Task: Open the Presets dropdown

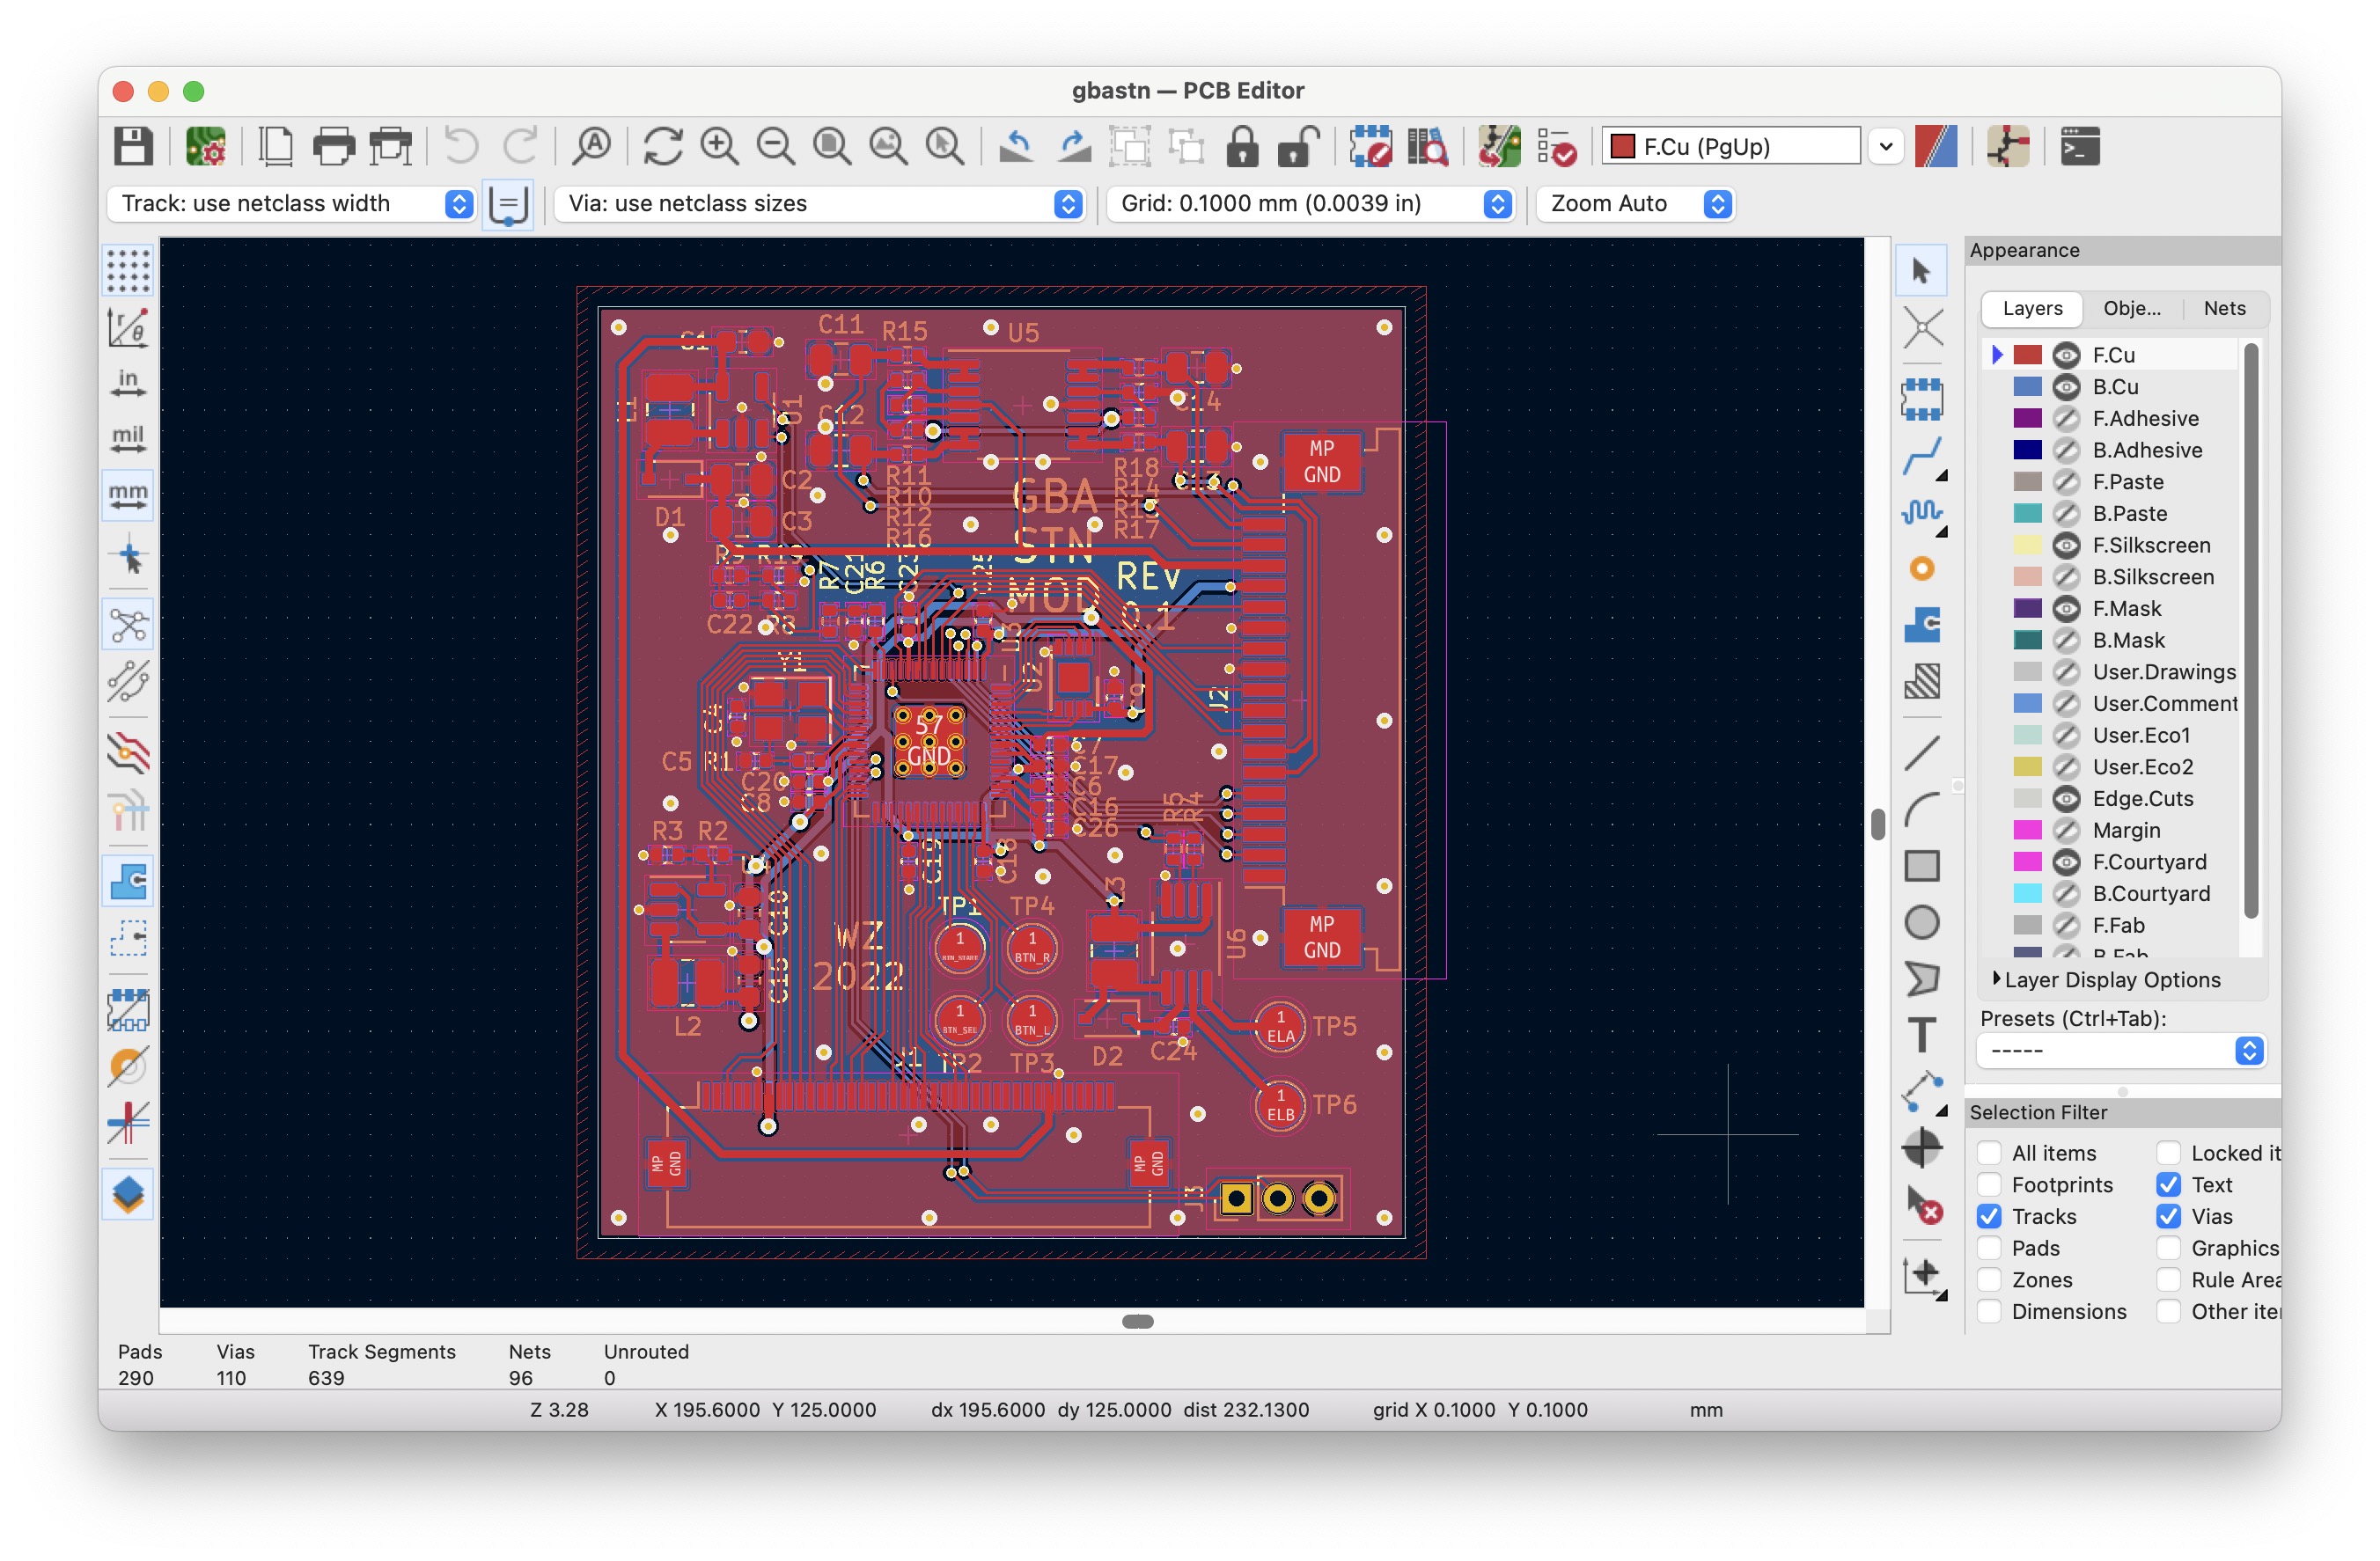Action: pos(2121,1051)
